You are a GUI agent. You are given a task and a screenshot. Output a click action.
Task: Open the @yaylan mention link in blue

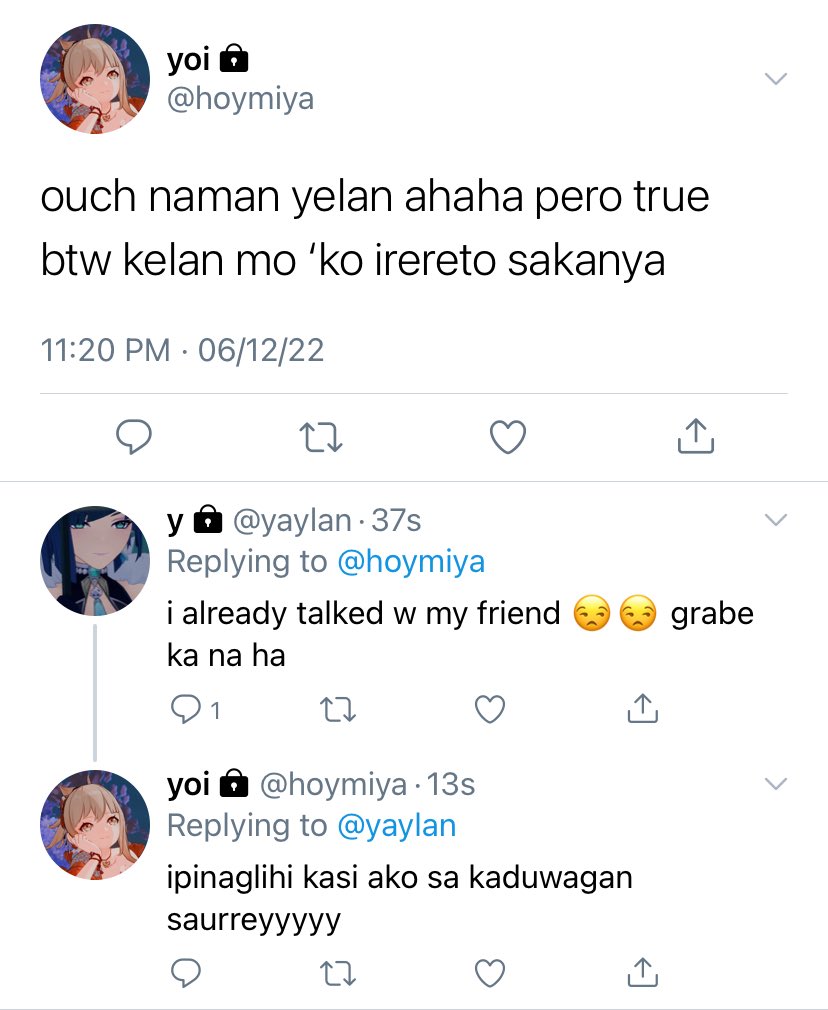pos(396,826)
